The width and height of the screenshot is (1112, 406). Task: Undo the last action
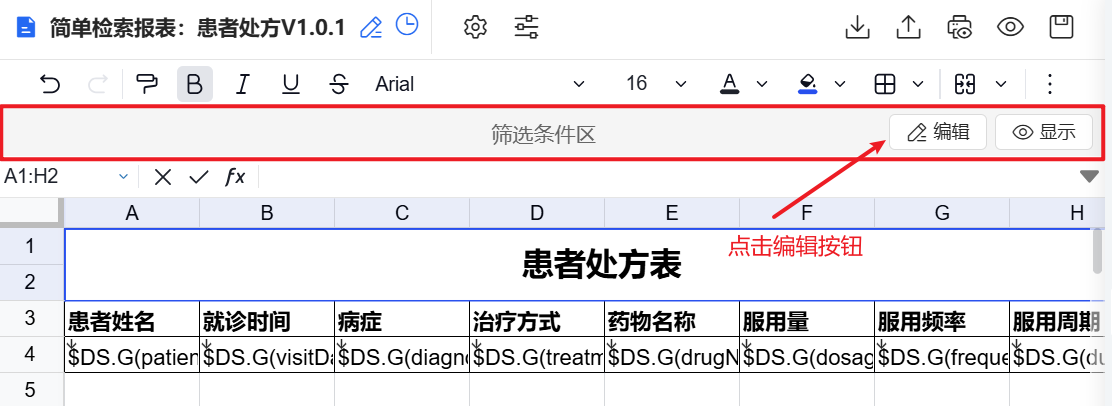point(49,84)
